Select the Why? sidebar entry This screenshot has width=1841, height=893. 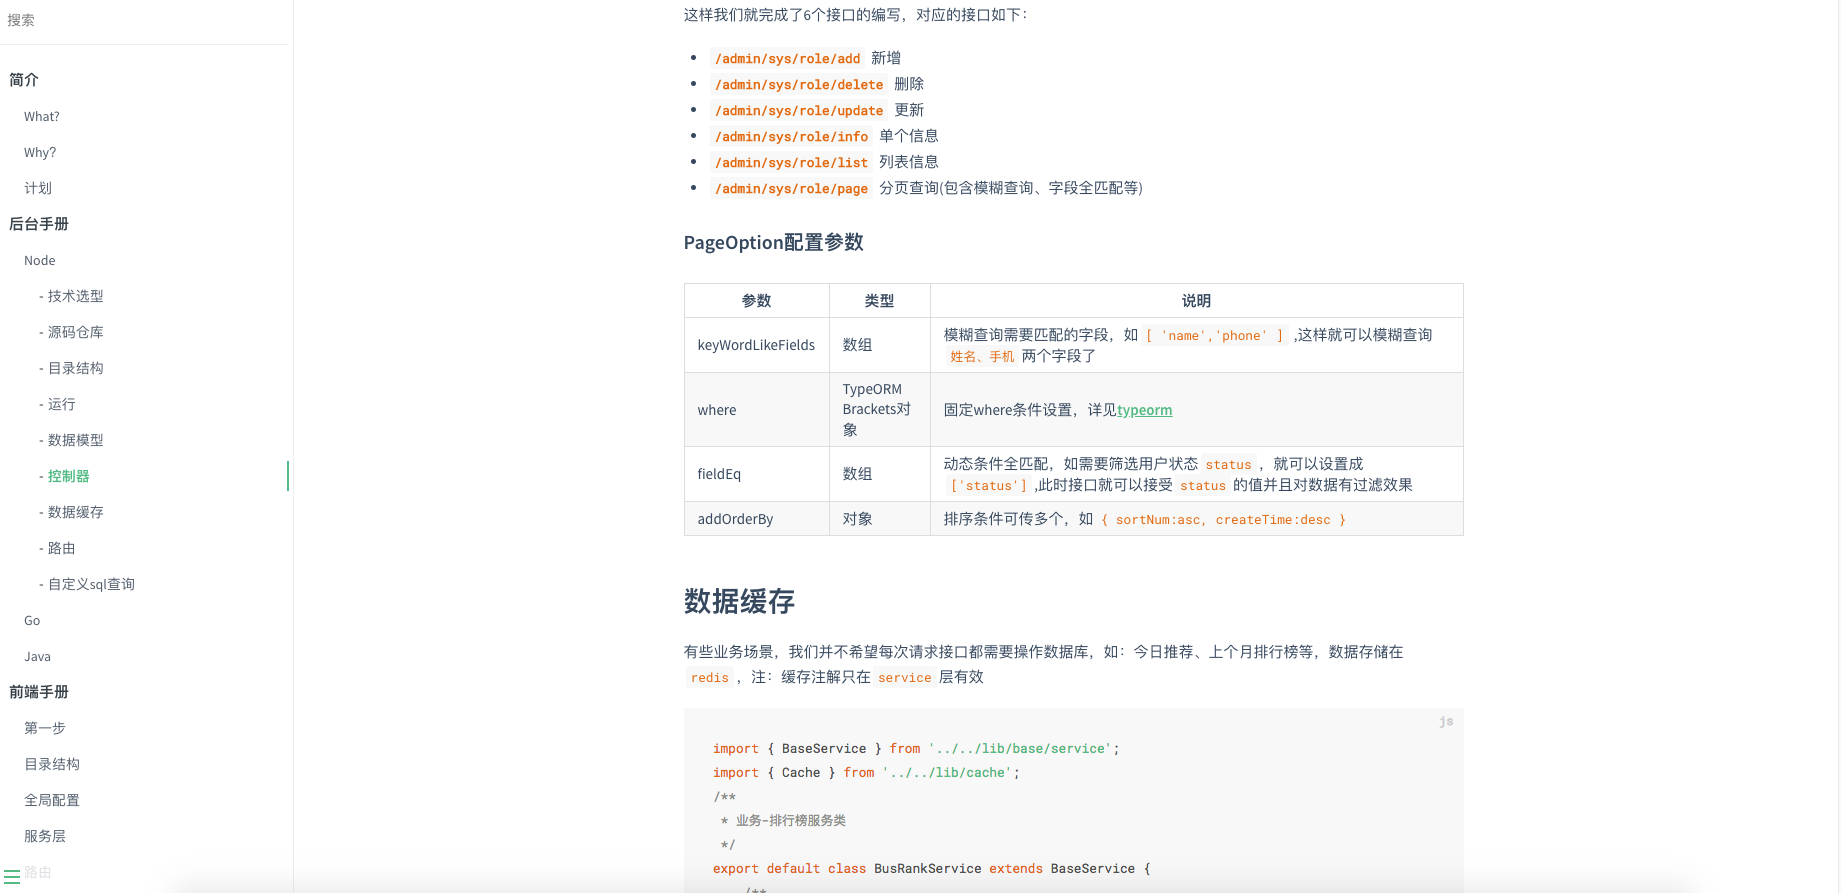pos(40,152)
